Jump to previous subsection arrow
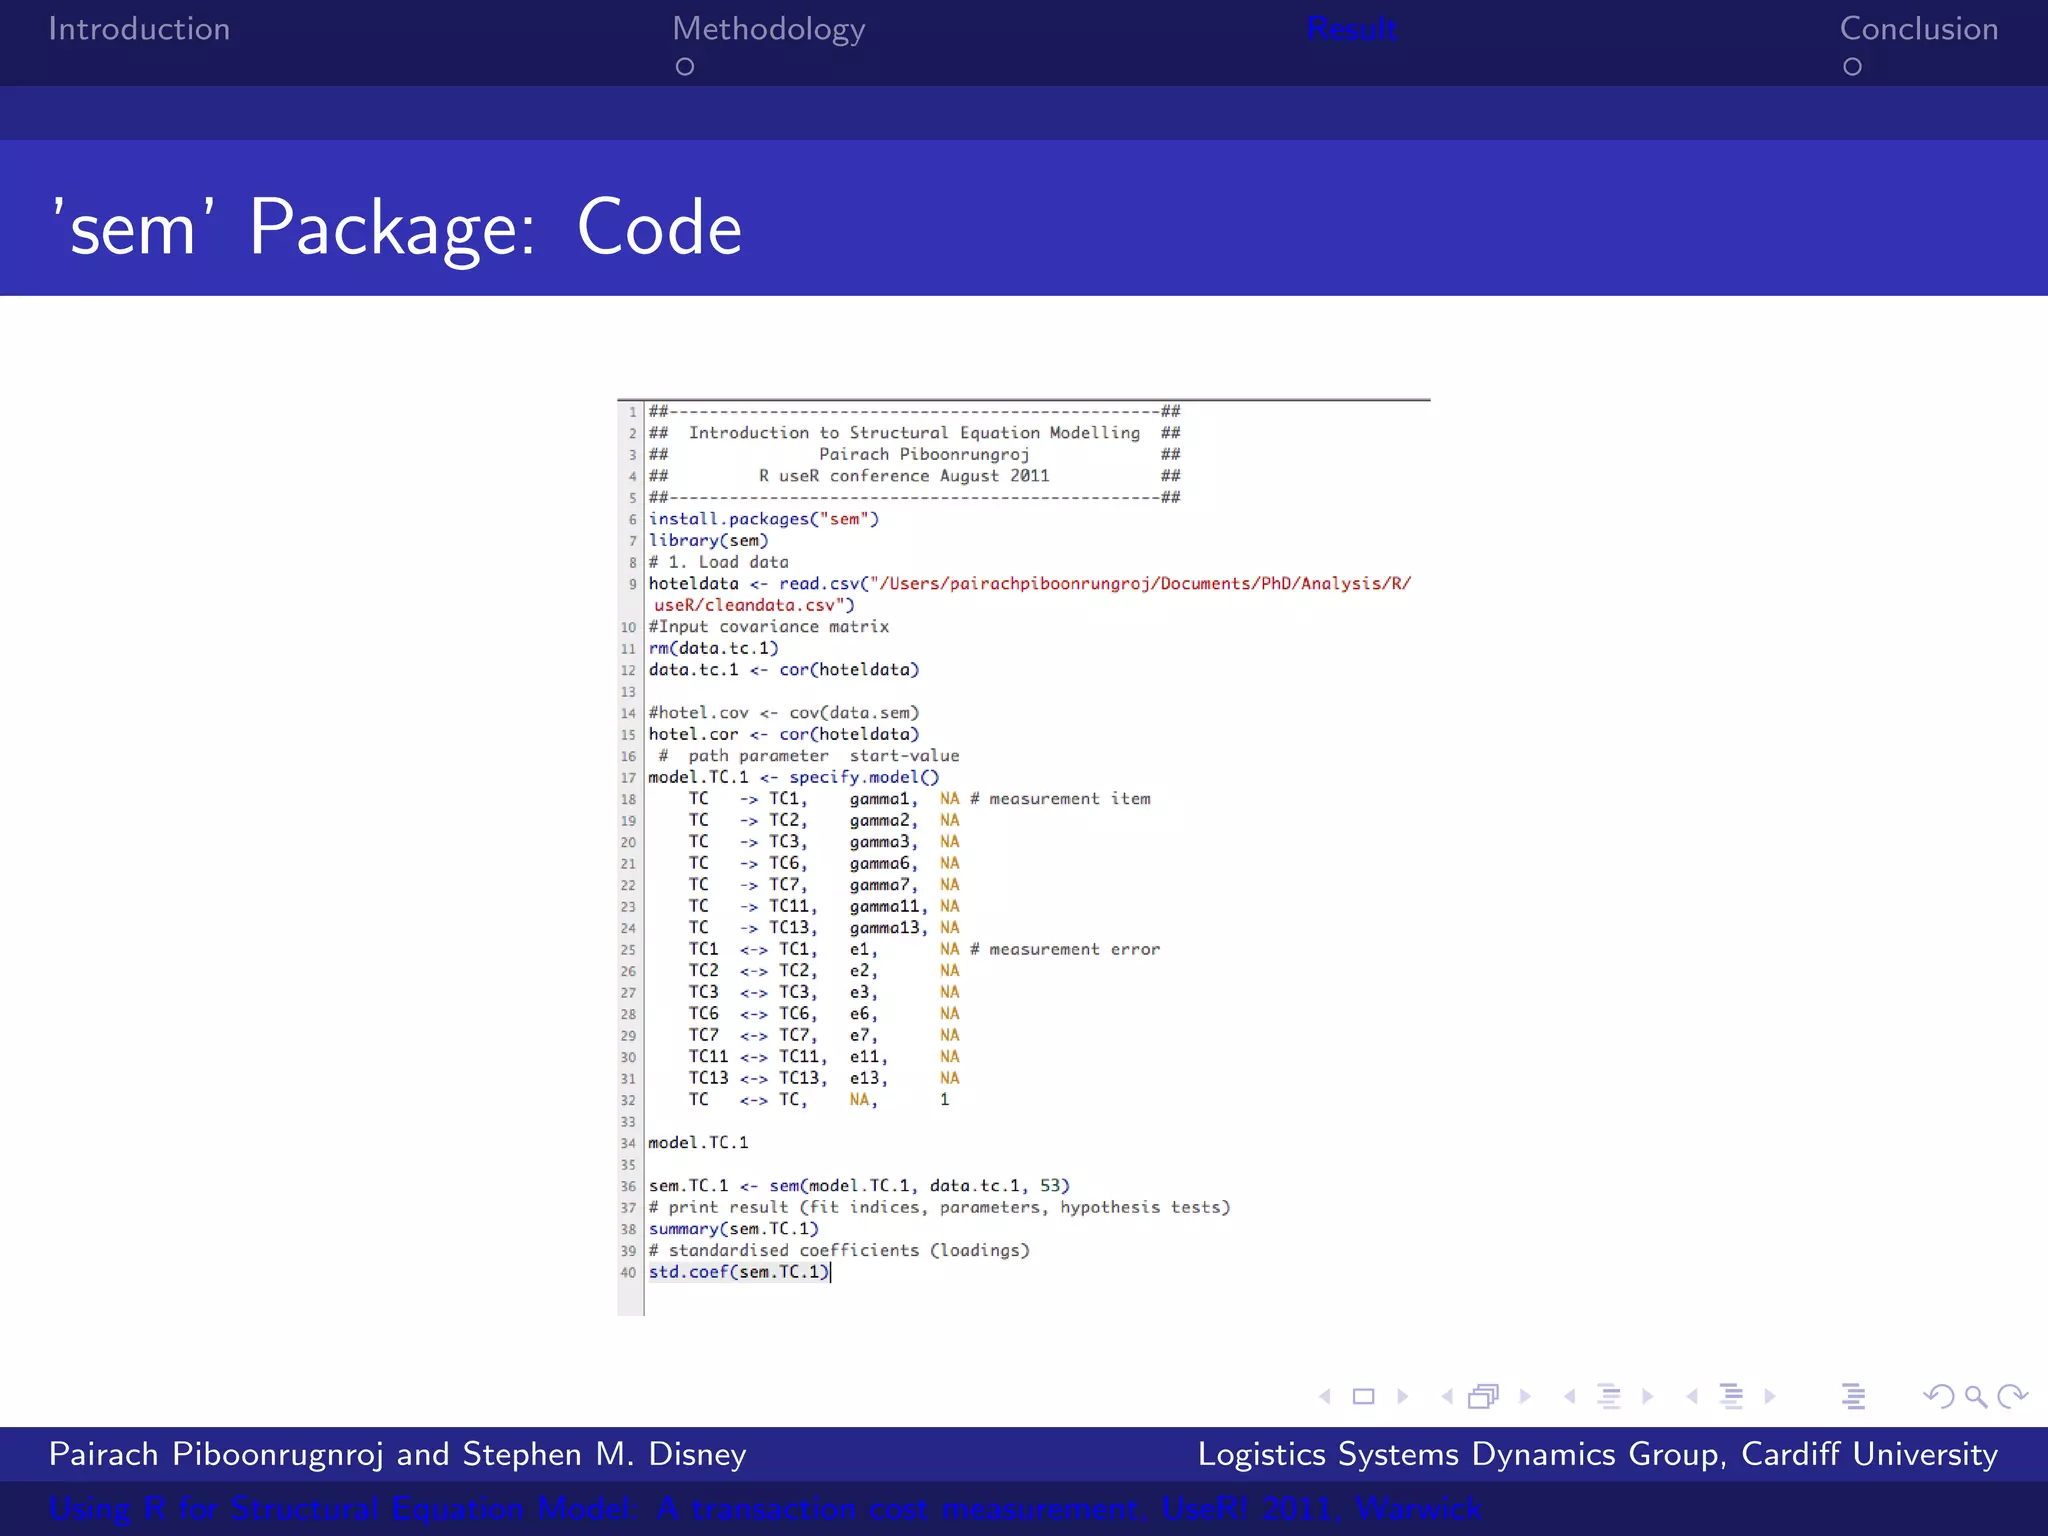Viewport: 2048px width, 1536px height. [1569, 1396]
